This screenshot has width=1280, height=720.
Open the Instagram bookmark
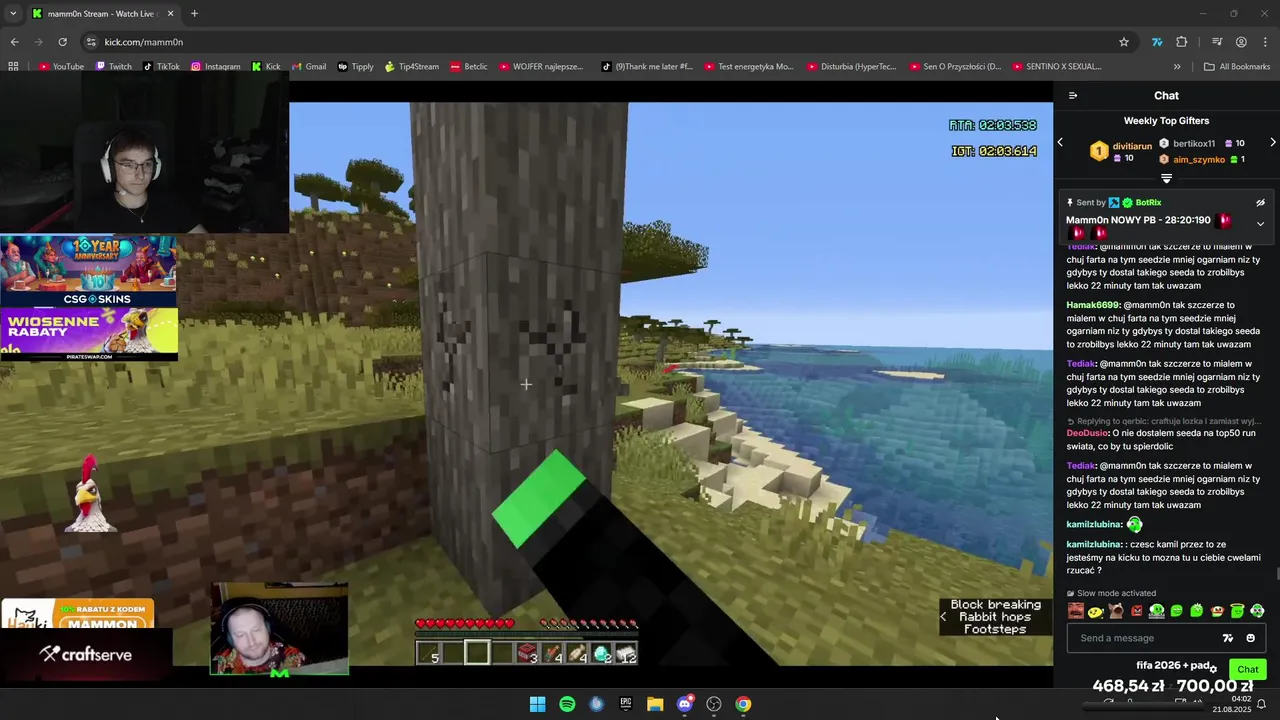215,66
